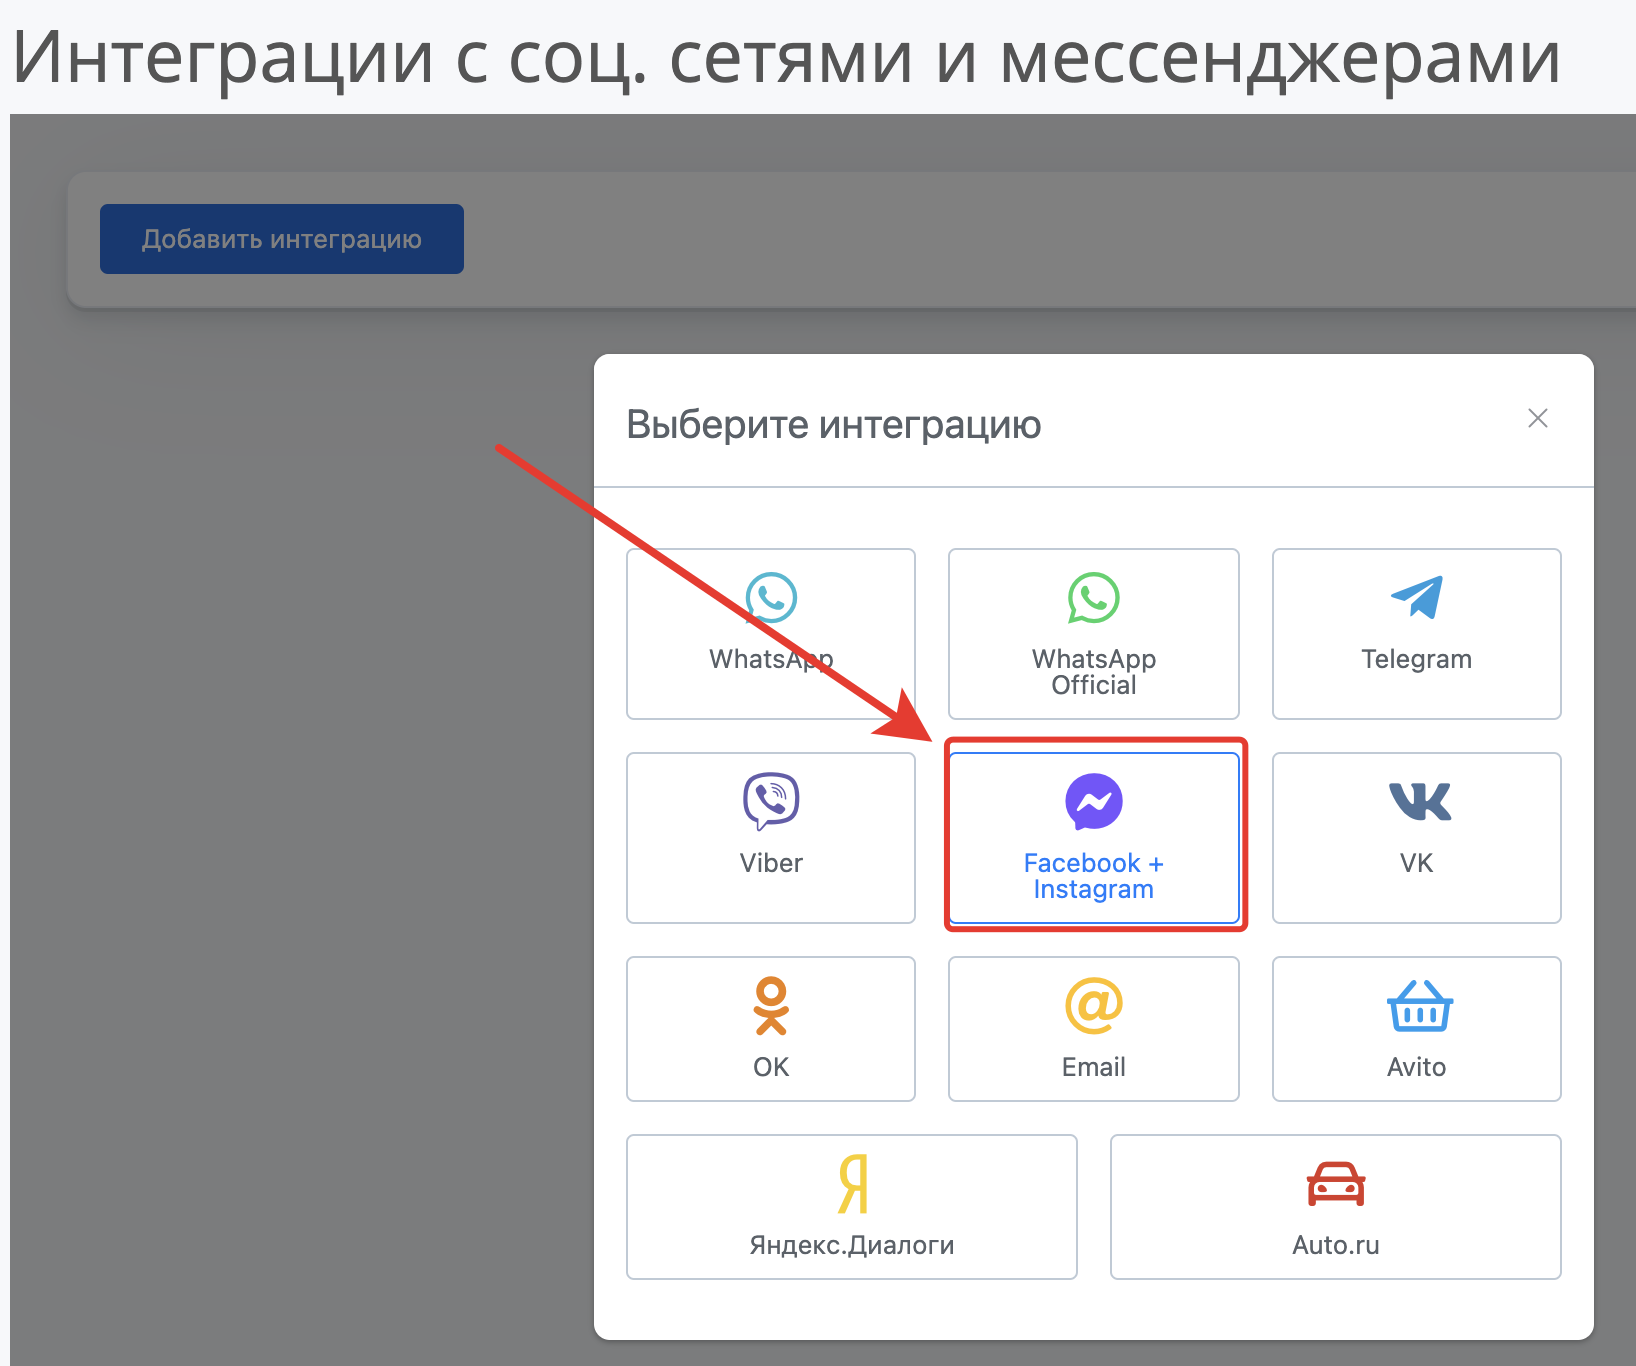Click the Добавить интеграцию button
1636x1366 pixels.
pos(282,239)
